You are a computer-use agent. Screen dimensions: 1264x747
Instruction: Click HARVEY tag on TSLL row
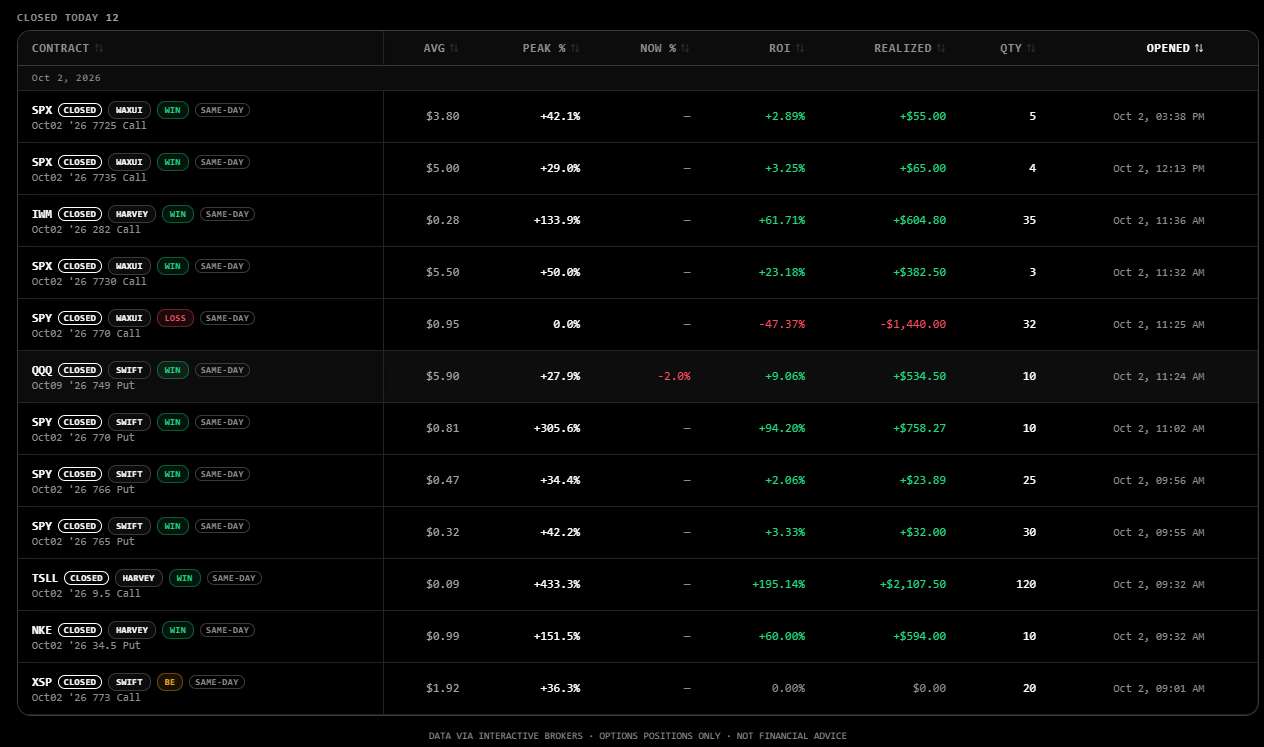(139, 578)
